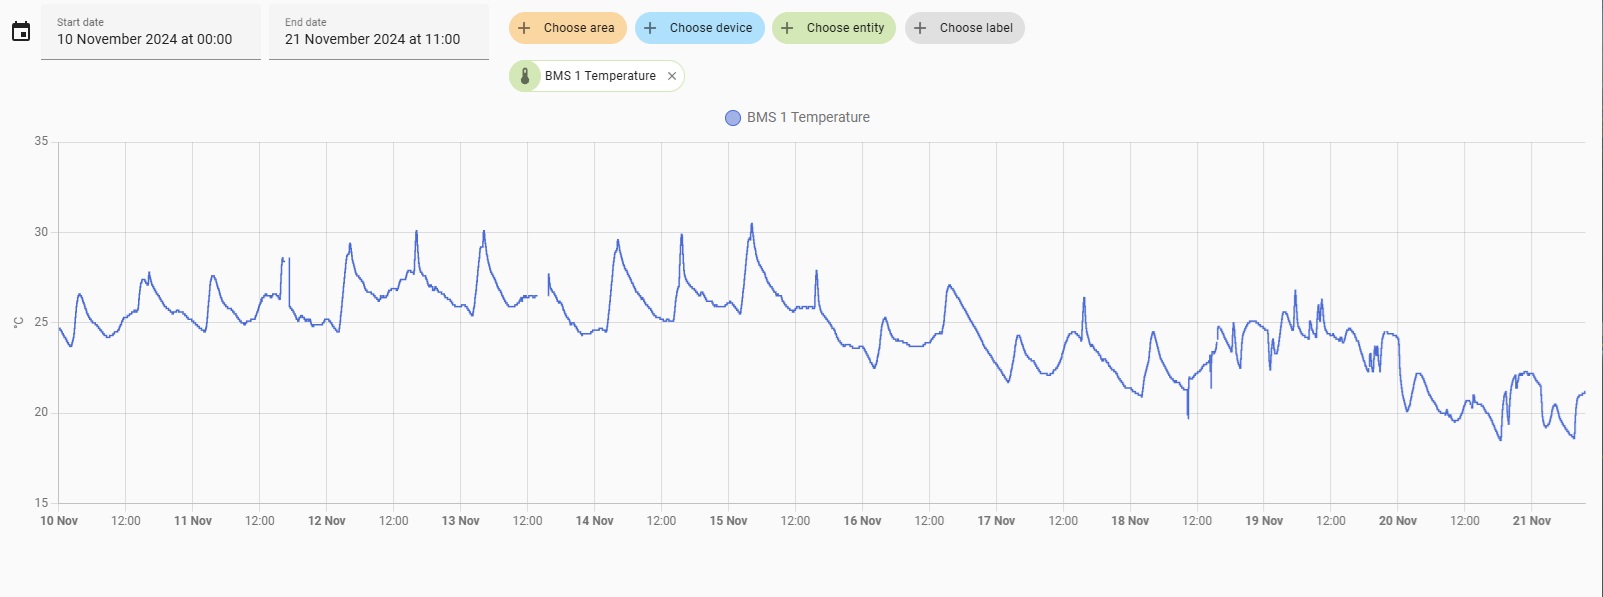The image size is (1603, 597).
Task: Click the highest temperature peak near 15 Nov
Action: [x=752, y=224]
